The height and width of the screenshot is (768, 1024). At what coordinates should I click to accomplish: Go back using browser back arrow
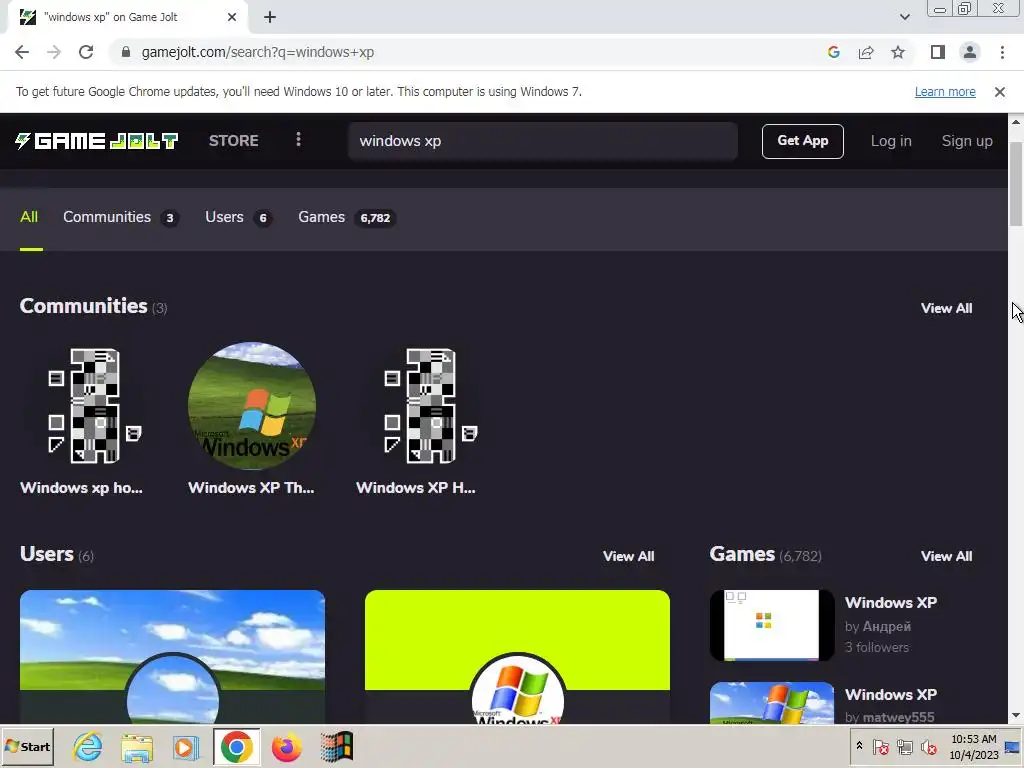pyautogui.click(x=22, y=52)
